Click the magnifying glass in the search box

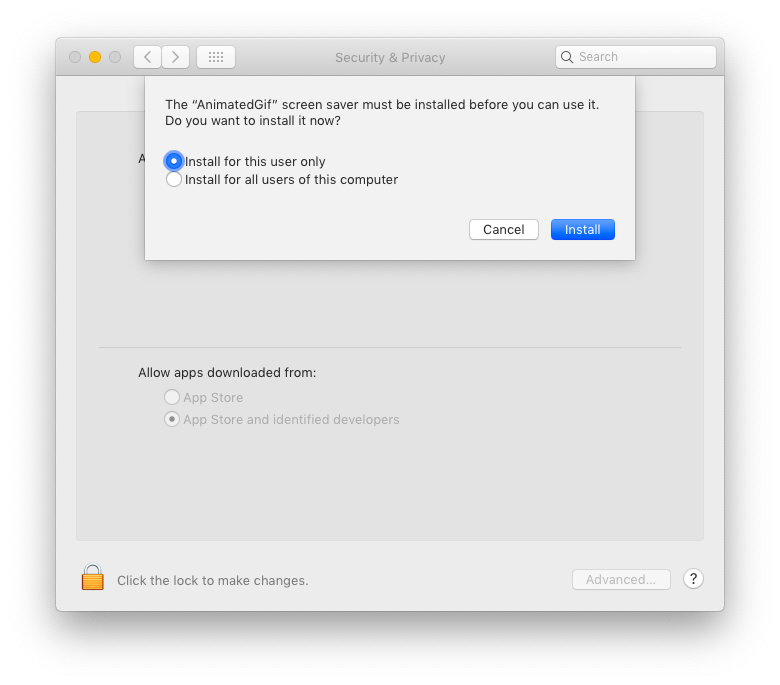[x=567, y=57]
